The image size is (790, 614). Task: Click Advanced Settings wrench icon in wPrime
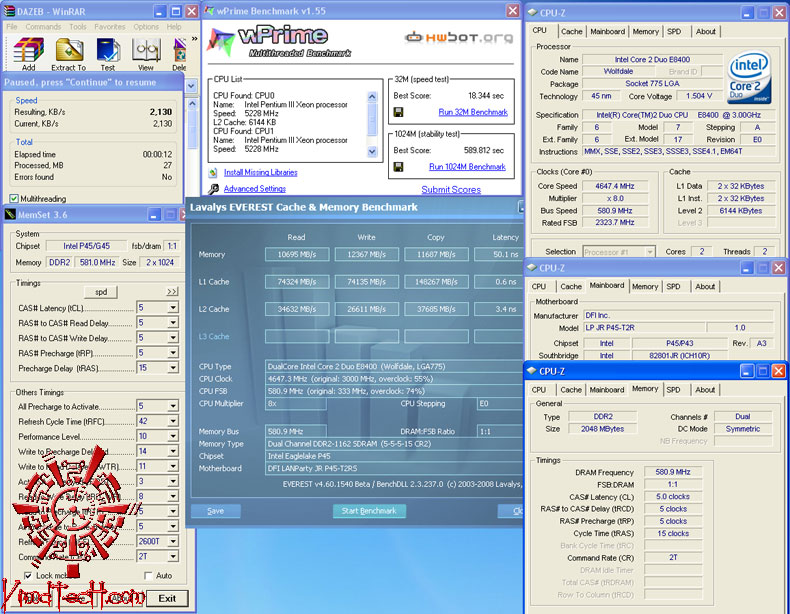click(214, 189)
